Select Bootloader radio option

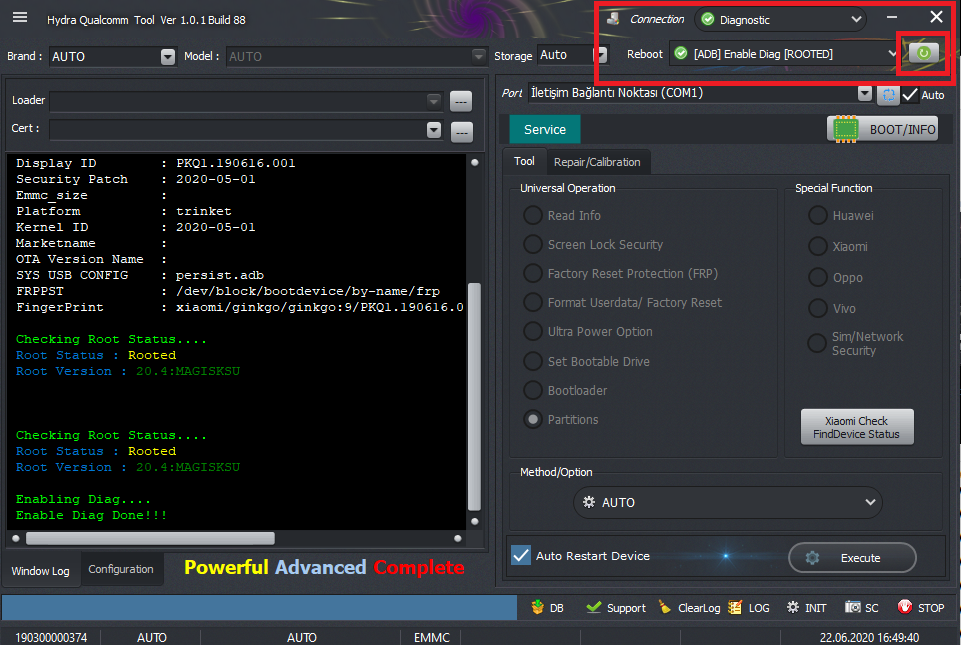point(533,391)
